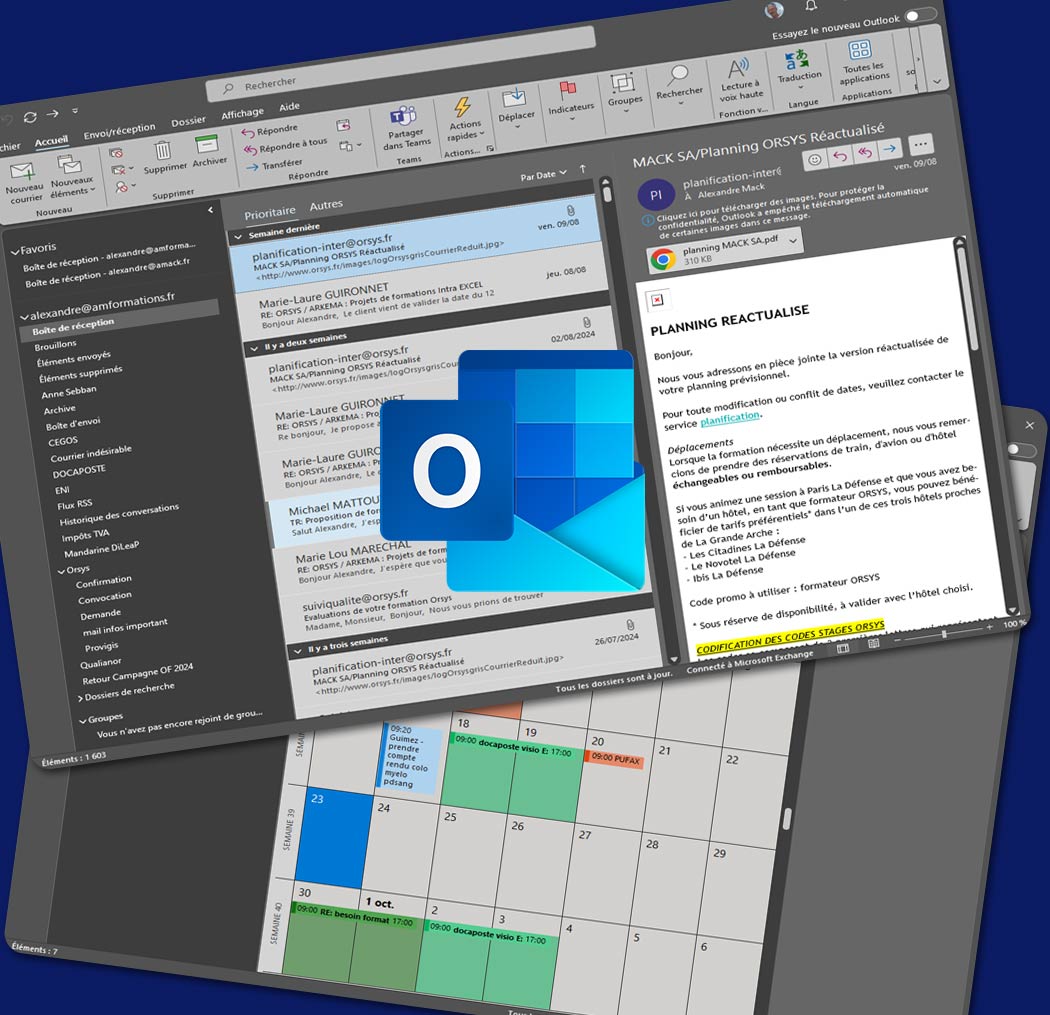
Task: Collapse the Semaine dernière group
Action: (238, 236)
